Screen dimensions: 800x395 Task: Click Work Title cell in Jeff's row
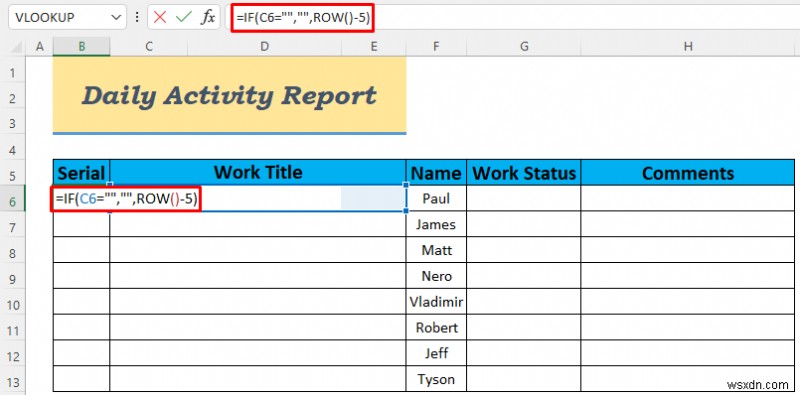258,353
